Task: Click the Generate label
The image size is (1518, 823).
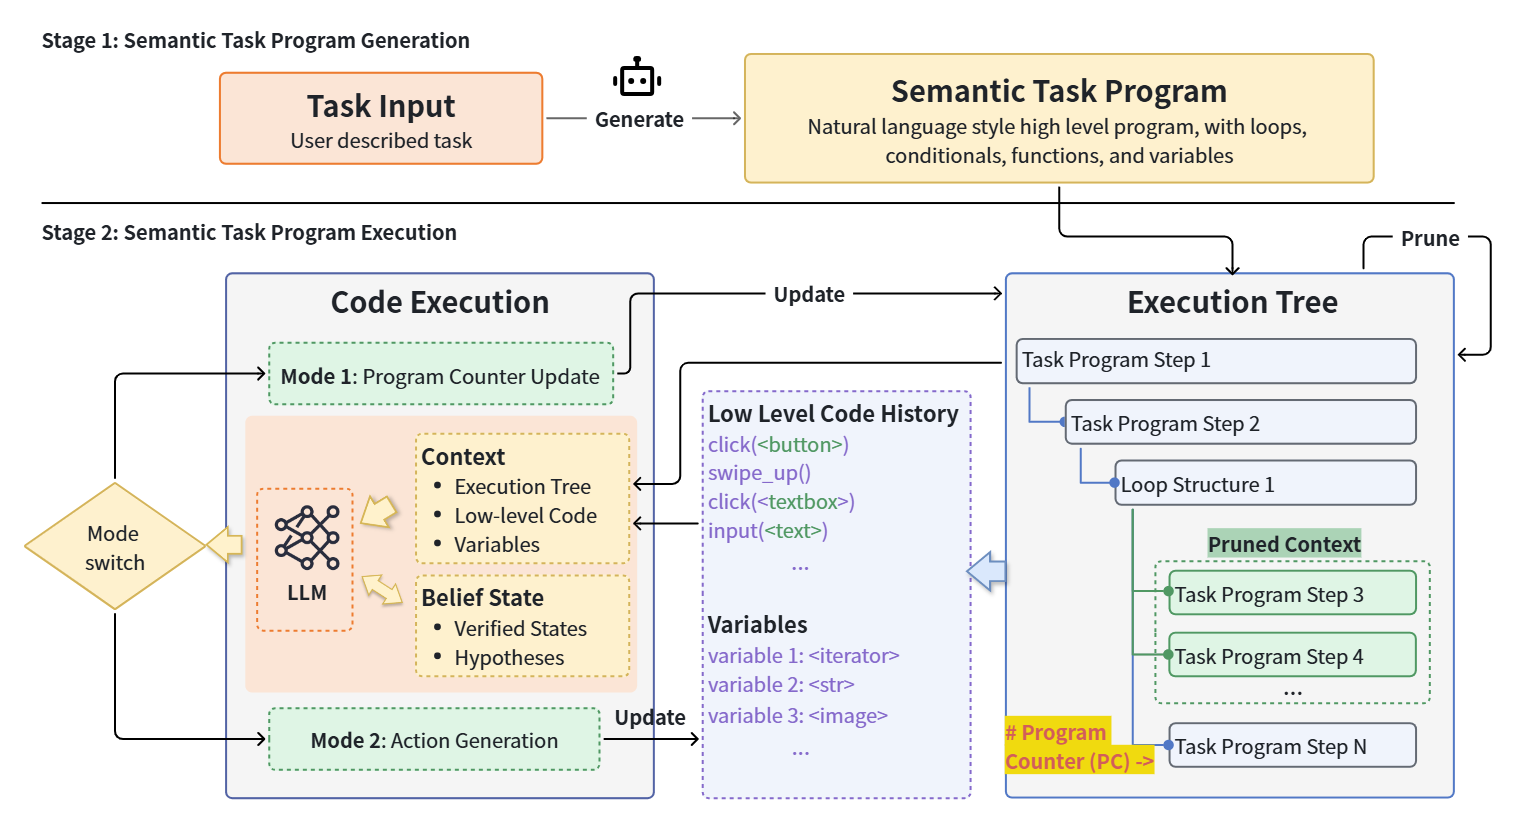Action: pos(639,120)
